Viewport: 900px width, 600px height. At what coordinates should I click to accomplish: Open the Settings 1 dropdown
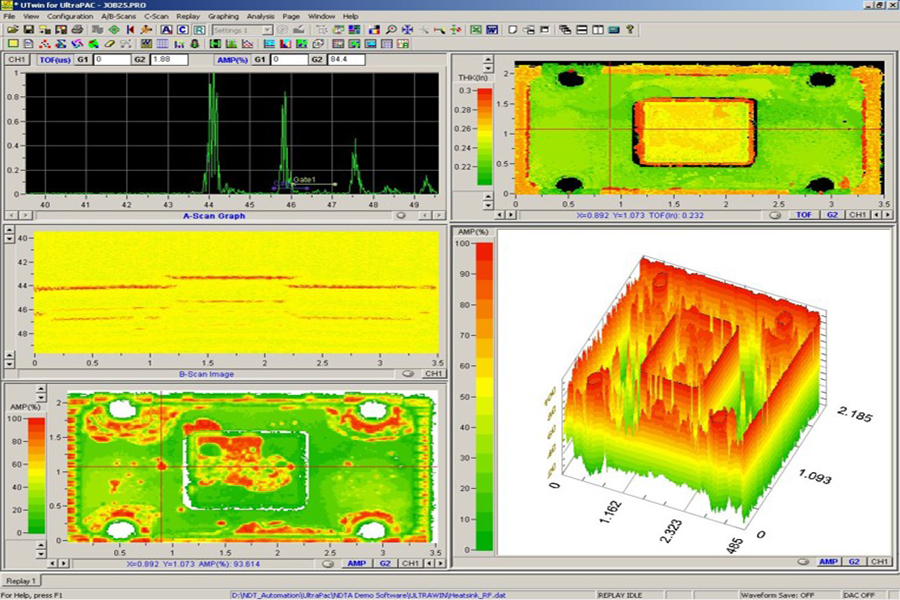[x=269, y=30]
